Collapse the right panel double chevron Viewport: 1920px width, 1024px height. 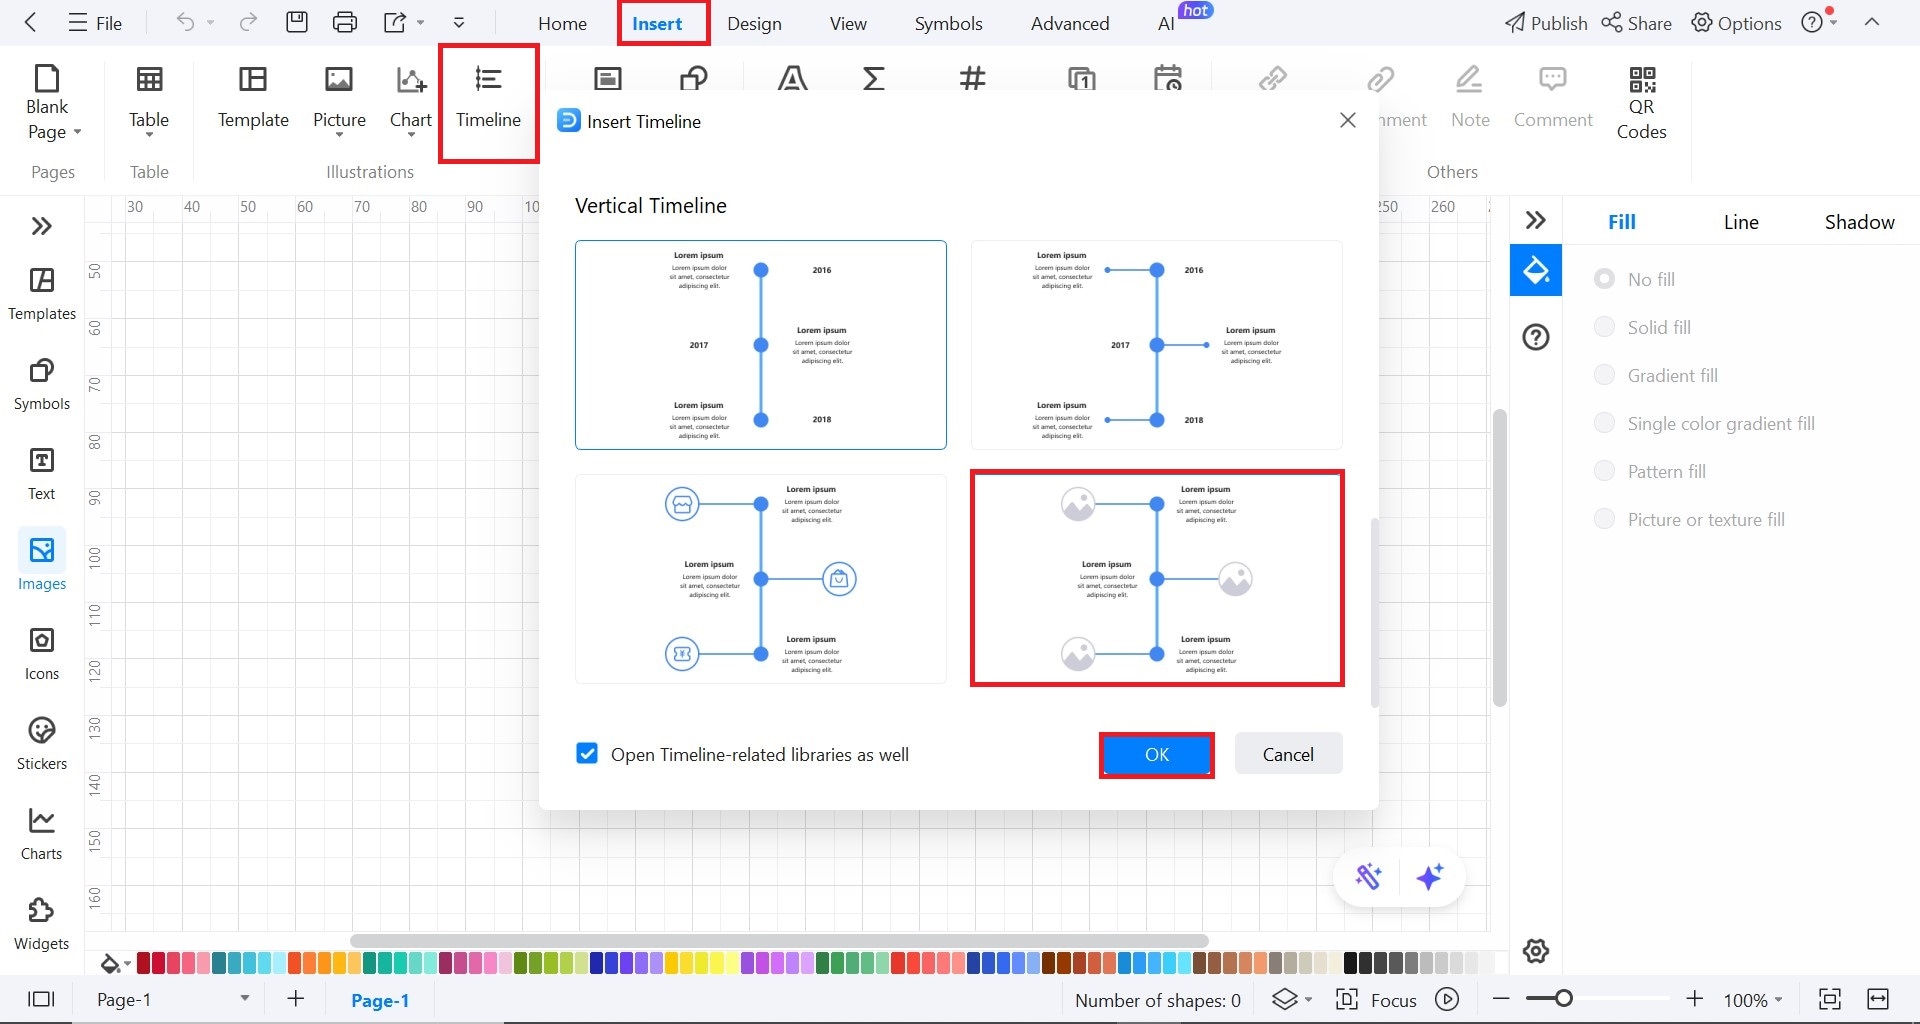click(x=1536, y=220)
